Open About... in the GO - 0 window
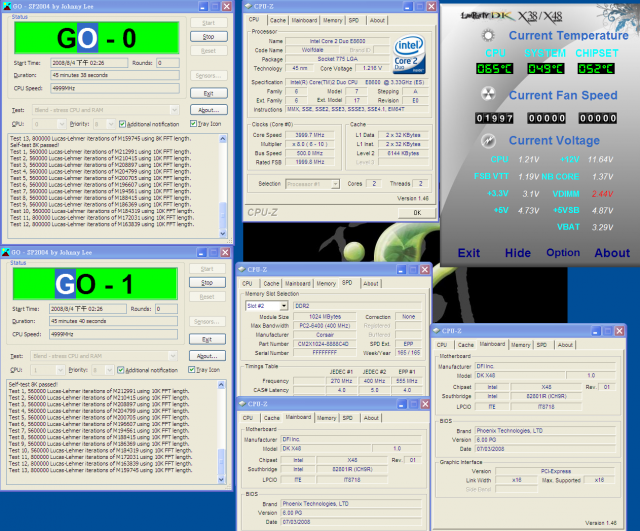This screenshot has height=531, width=640. tap(209, 110)
